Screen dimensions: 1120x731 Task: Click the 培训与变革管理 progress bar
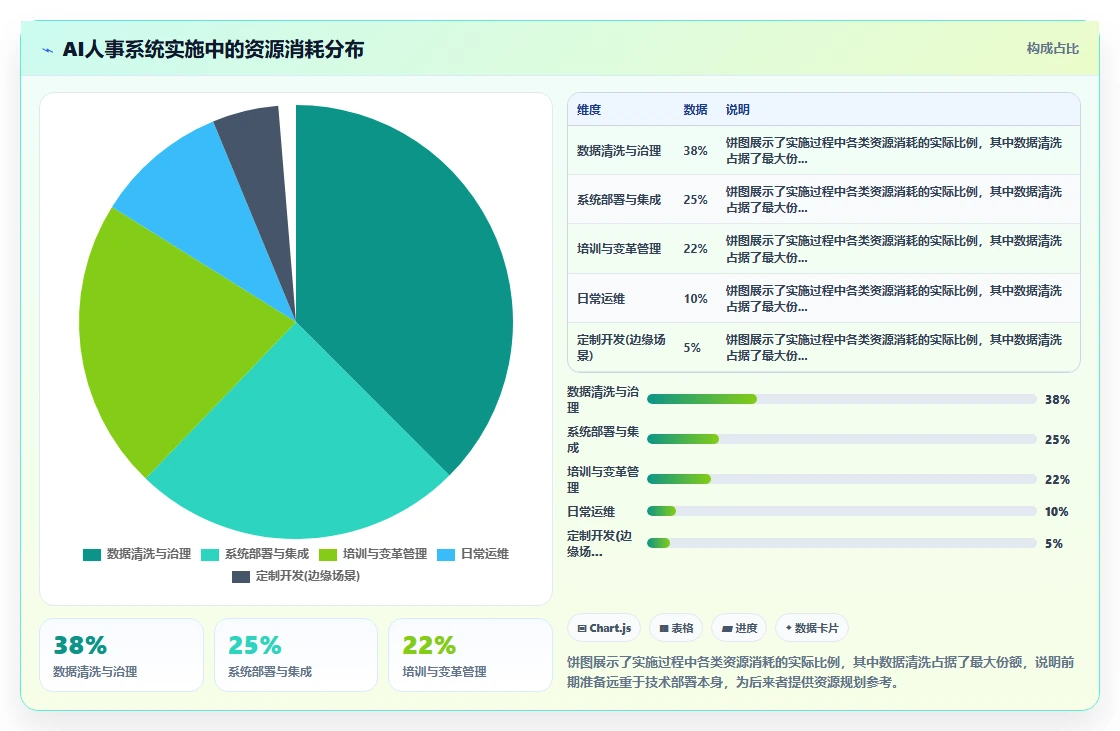(x=841, y=479)
